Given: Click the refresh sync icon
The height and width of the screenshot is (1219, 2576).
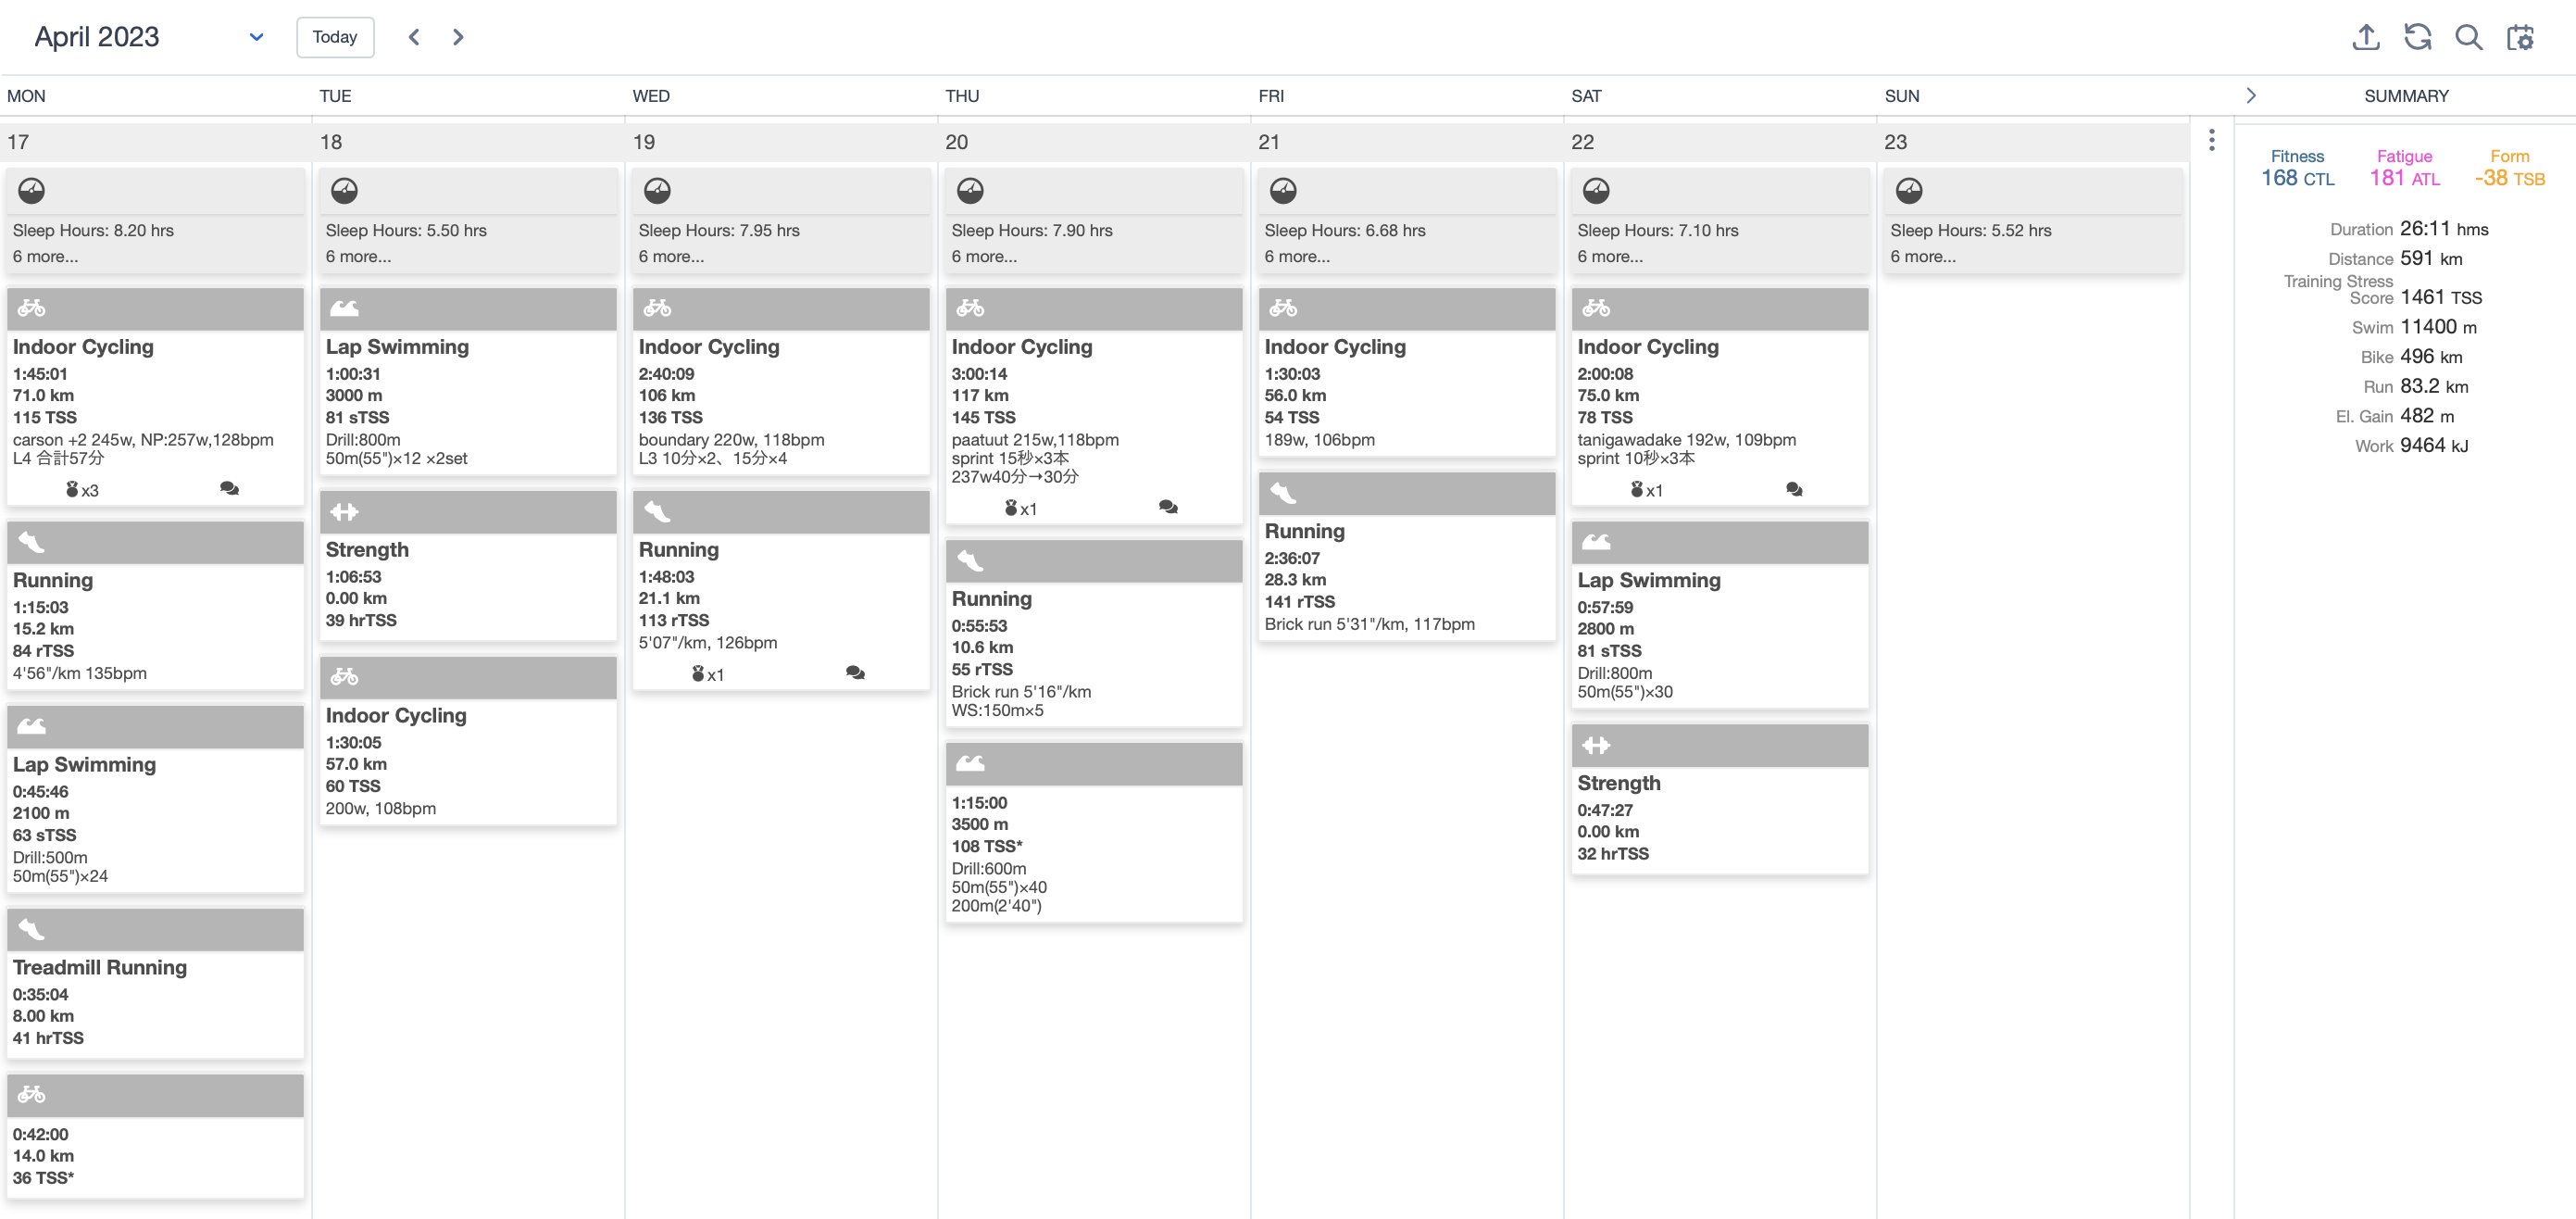Looking at the screenshot, I should coord(2418,37).
